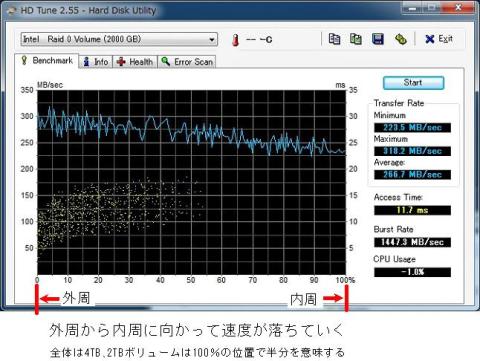Open the options icon in the toolbar
This screenshot has width=480, height=361.
401,39
